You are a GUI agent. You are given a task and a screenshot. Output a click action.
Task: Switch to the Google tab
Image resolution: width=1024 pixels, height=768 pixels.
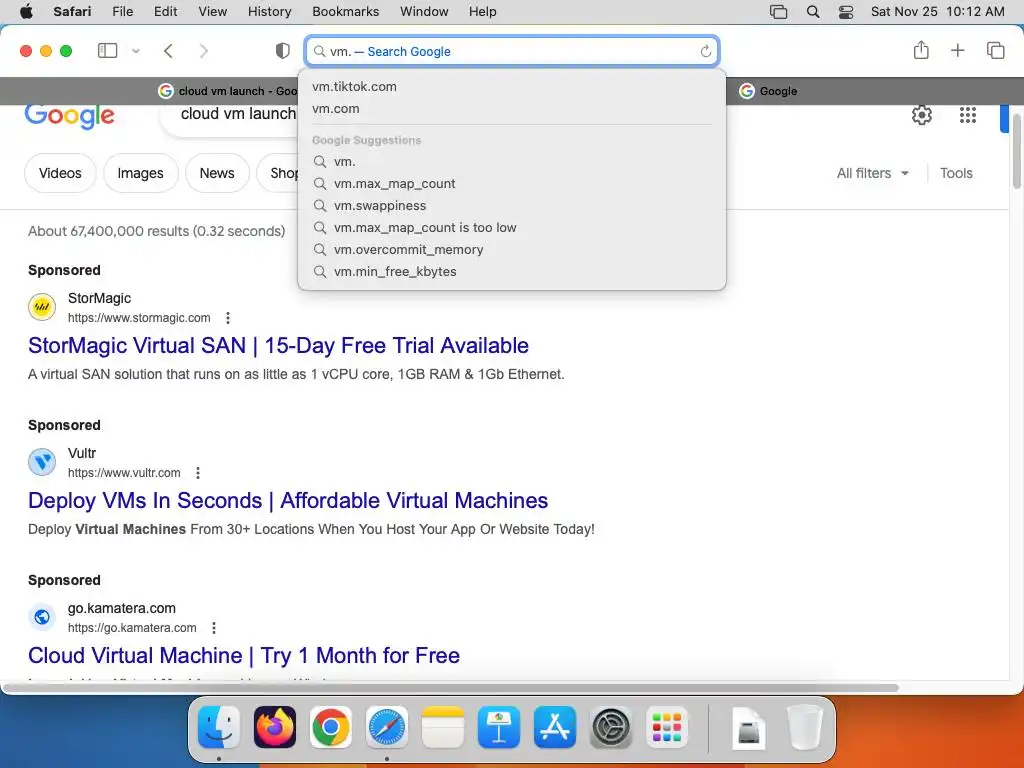coord(768,91)
